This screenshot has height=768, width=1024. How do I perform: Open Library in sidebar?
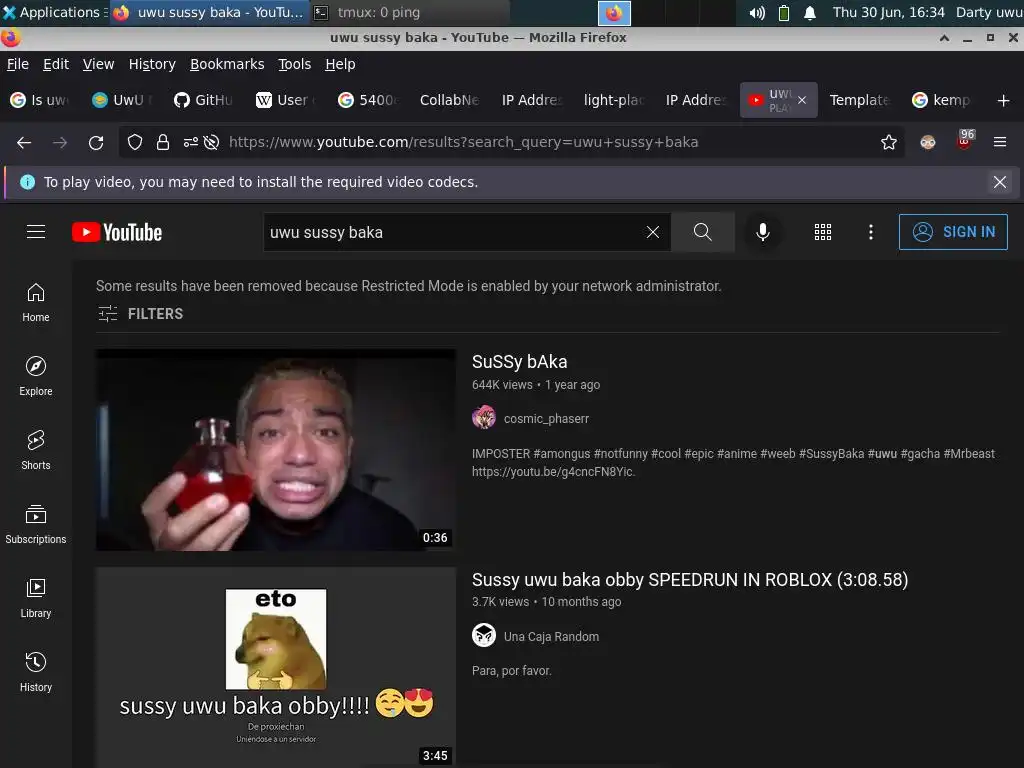36,598
